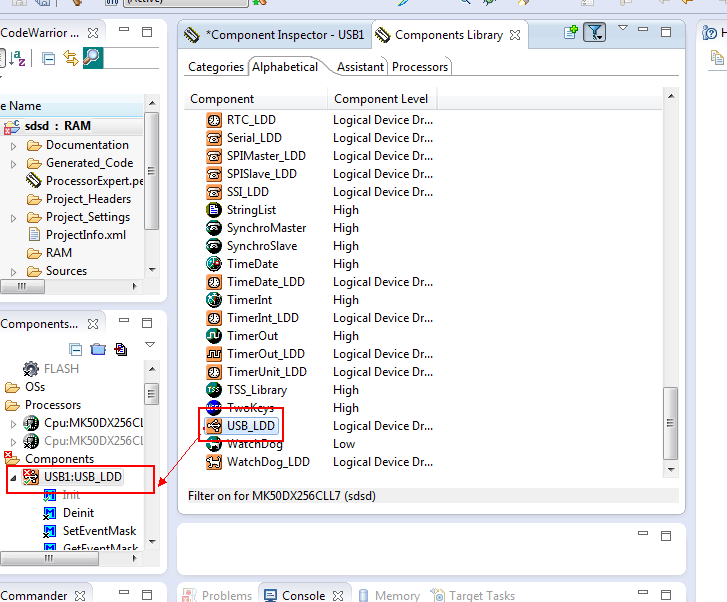Sort project tree alphabetically
Screen dimensions: 727x602
pyautogui.click(x=17, y=58)
